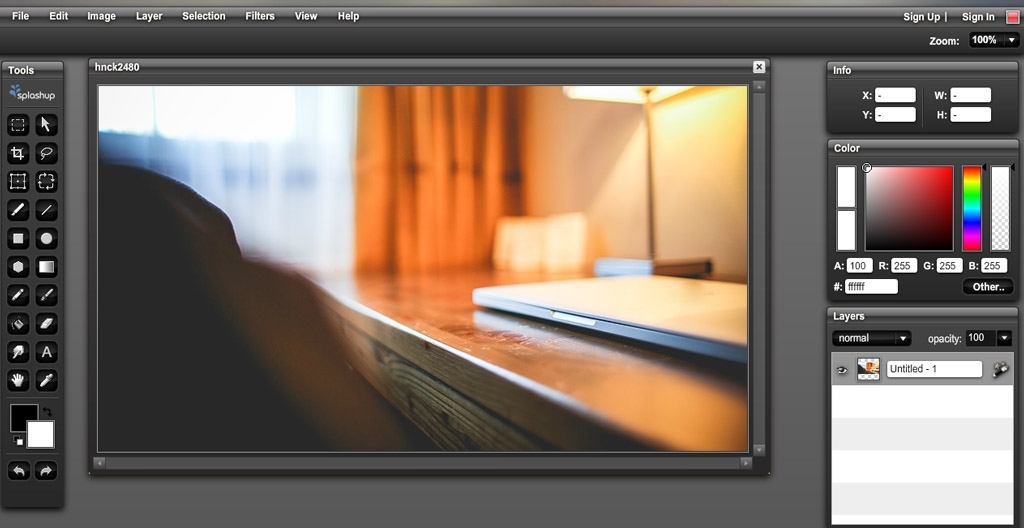Click the lower white swatch in Color panel
The height and width of the screenshot is (528, 1024).
846,230
